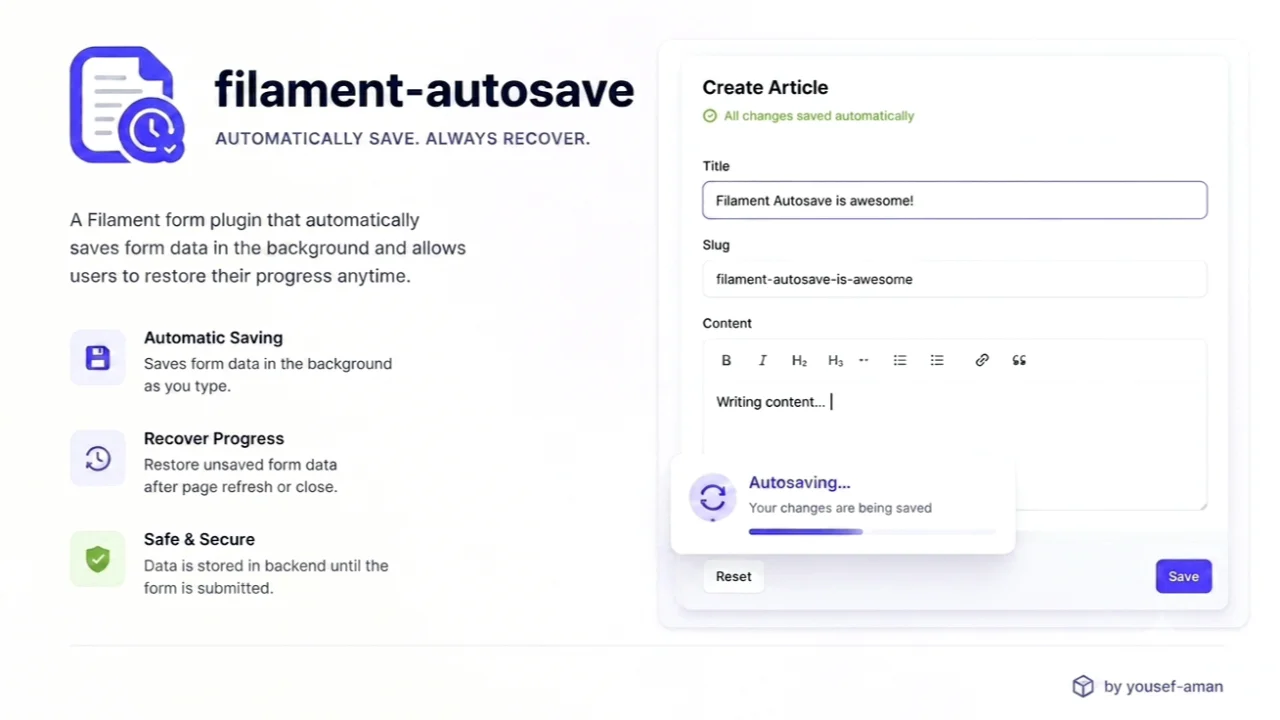The height and width of the screenshot is (720, 1280).
Task: Click the 'Writing content...' editor text
Action: (770, 402)
